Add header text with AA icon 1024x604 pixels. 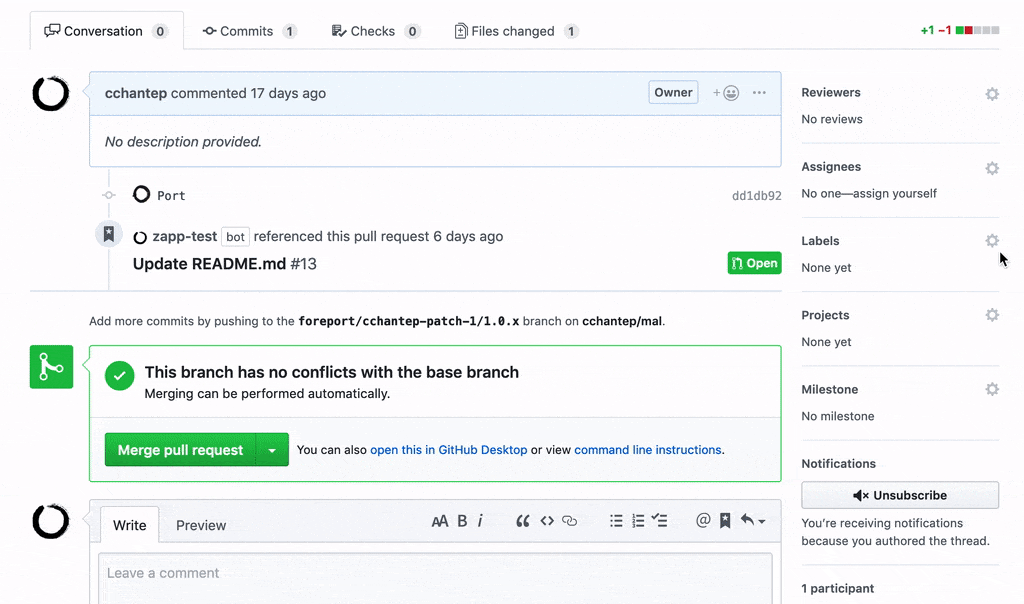440,521
